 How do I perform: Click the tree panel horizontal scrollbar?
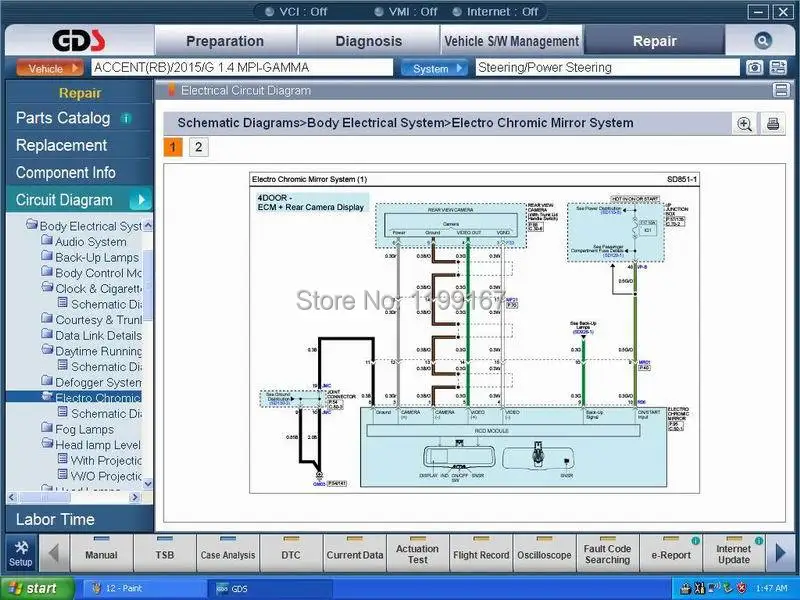click(74, 497)
